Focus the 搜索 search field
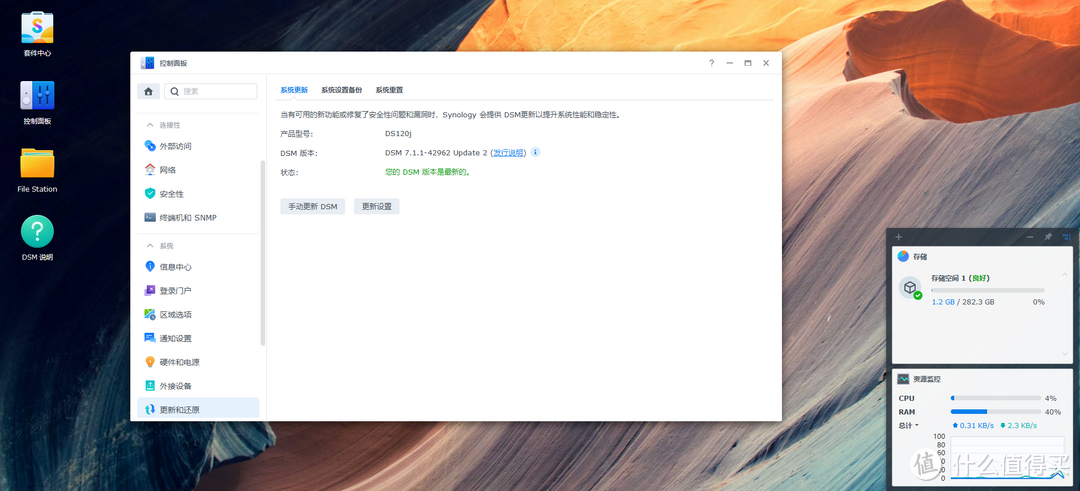Image resolution: width=1080 pixels, height=491 pixels. tap(211, 91)
